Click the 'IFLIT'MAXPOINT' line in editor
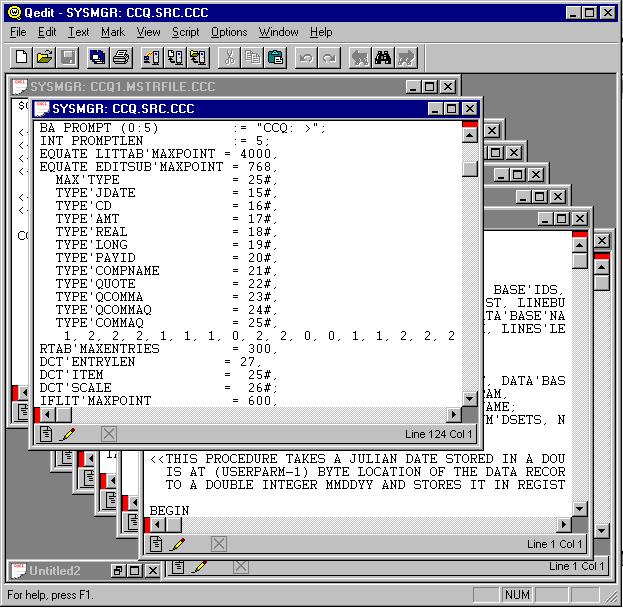Screen dimensions: 623x608 click(x=158, y=401)
